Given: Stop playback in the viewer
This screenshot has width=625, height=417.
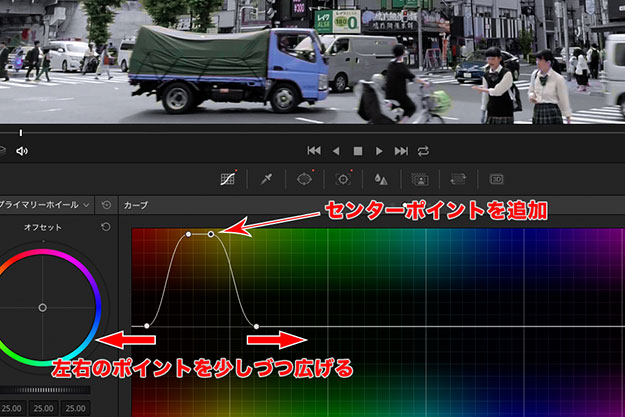Looking at the screenshot, I should pos(358,151).
